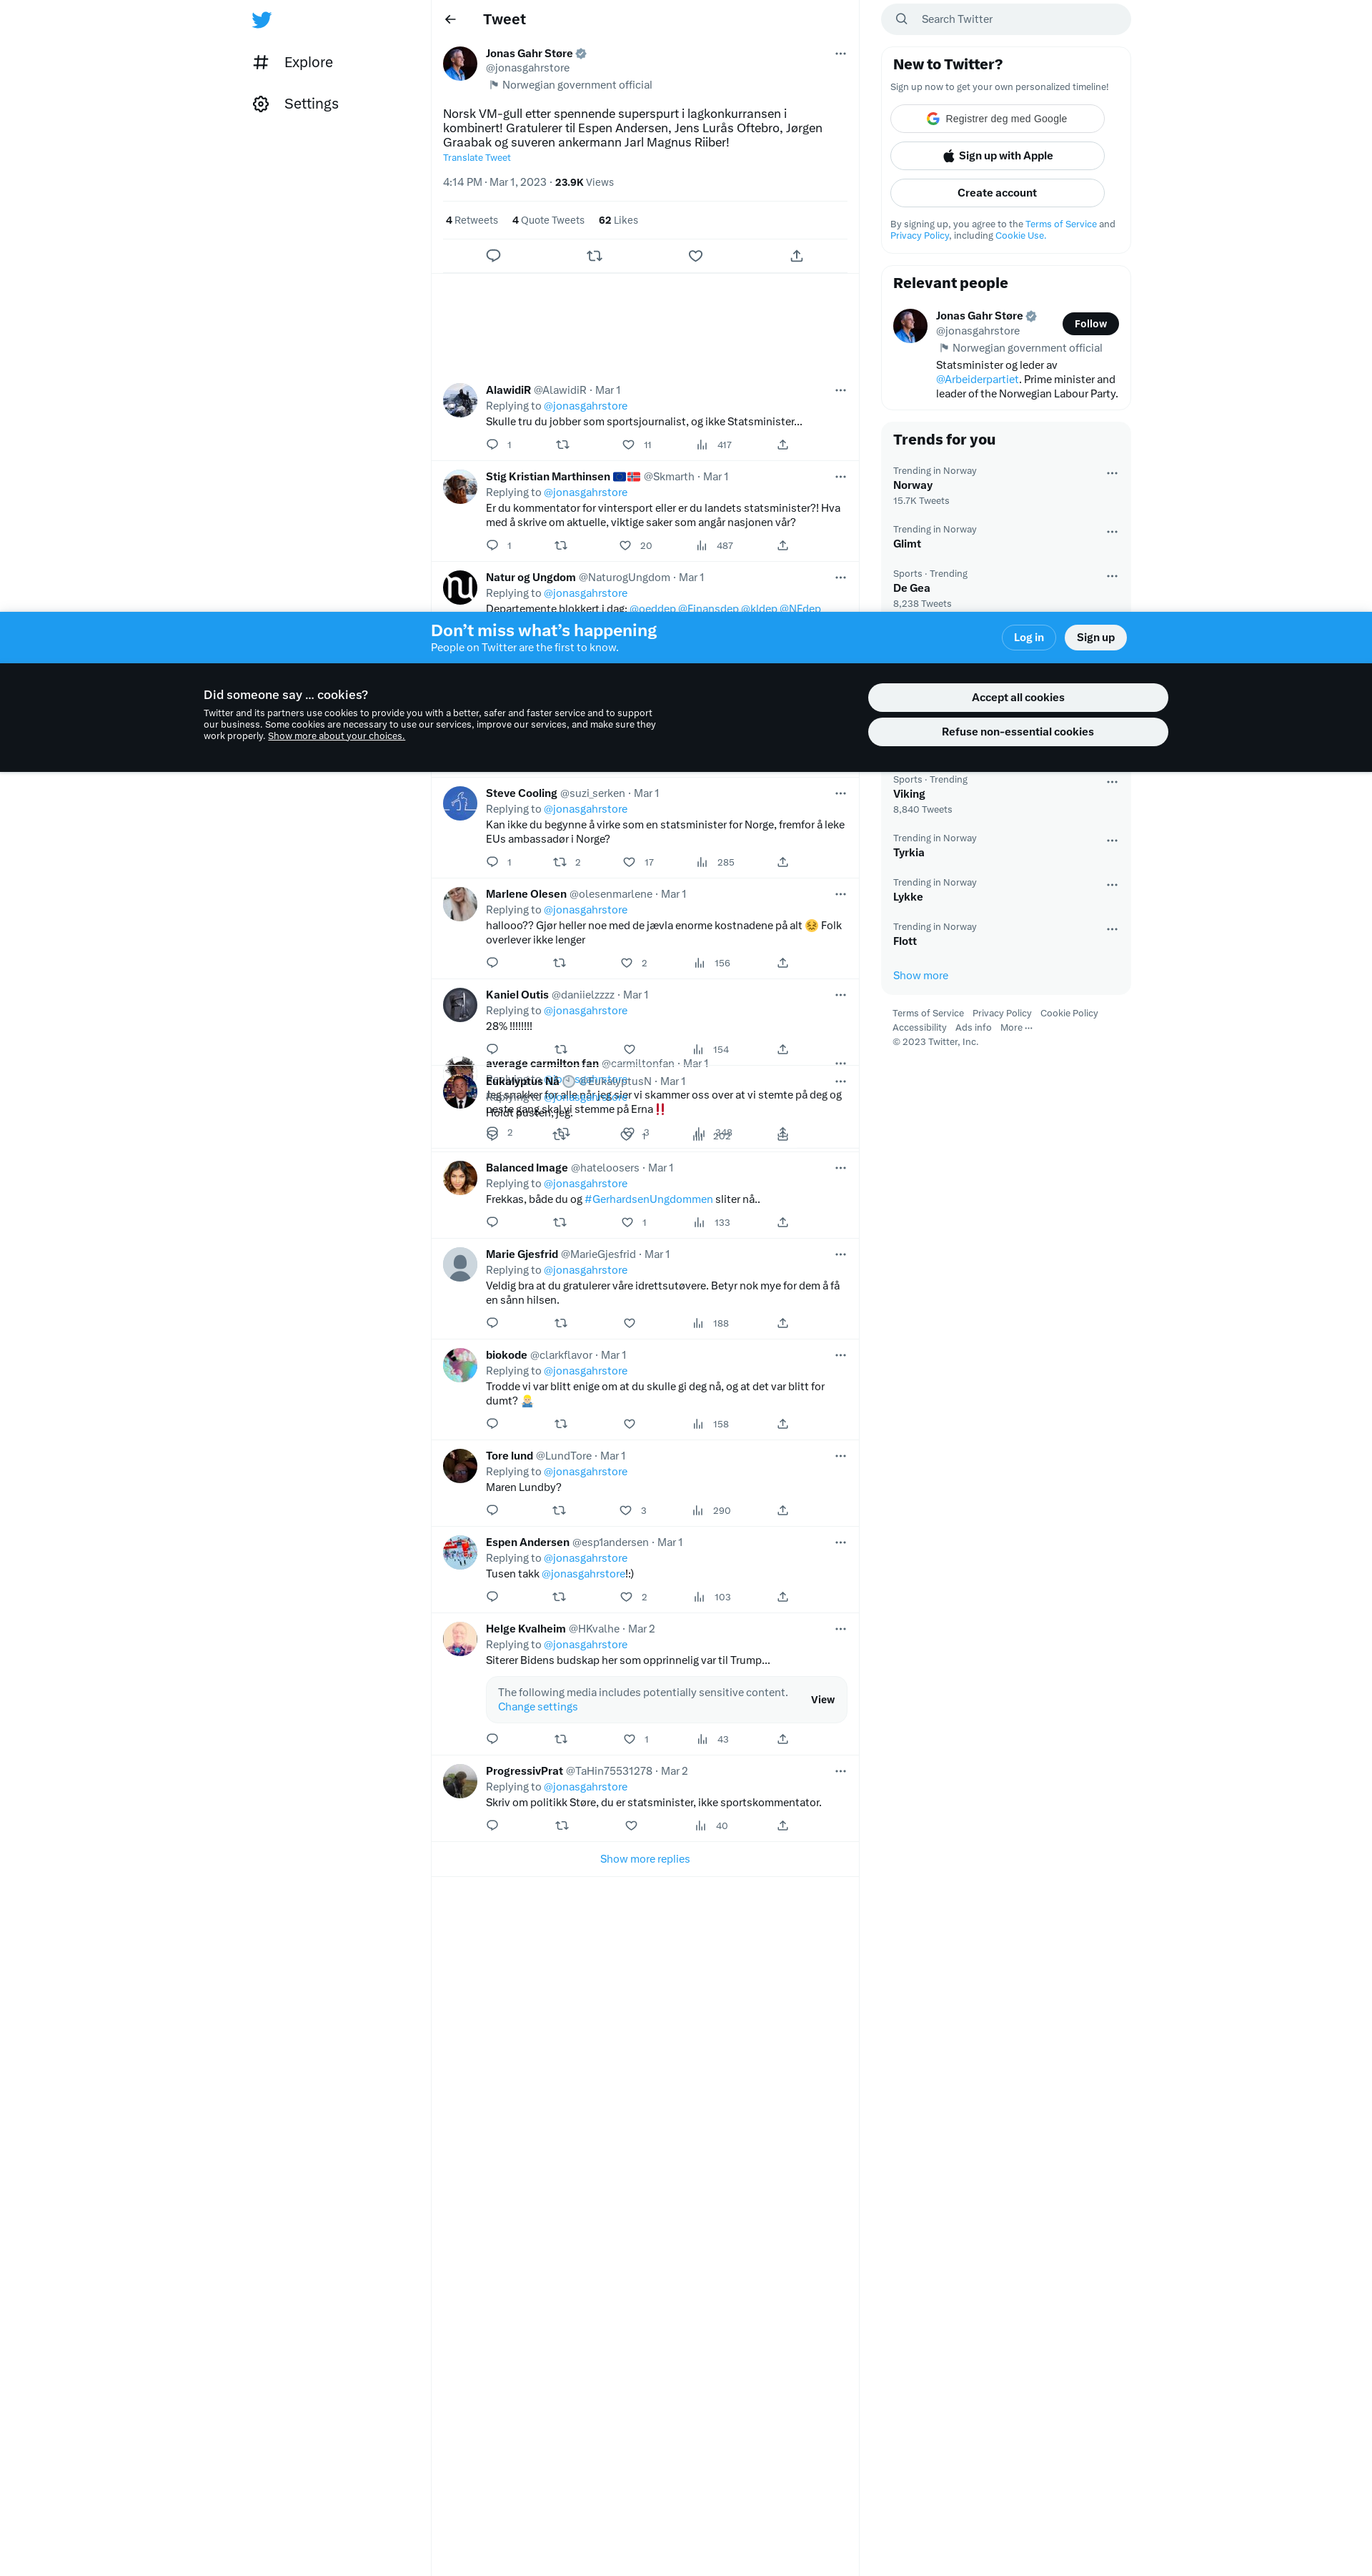The height and width of the screenshot is (2576, 1372).
Task: Share Espen Andersen's reply
Action: 782,1597
